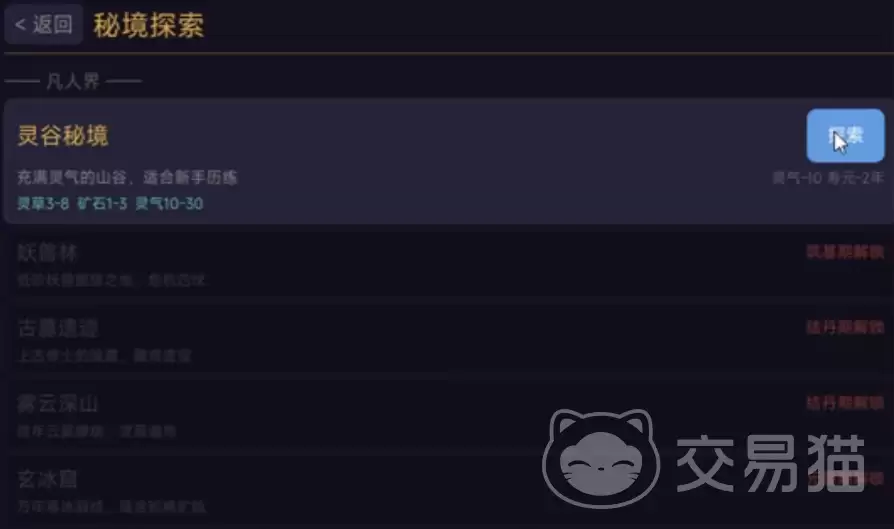Click the 灵气10-30 reward tag
The width and height of the screenshot is (894, 529).
pyautogui.click(x=169, y=204)
